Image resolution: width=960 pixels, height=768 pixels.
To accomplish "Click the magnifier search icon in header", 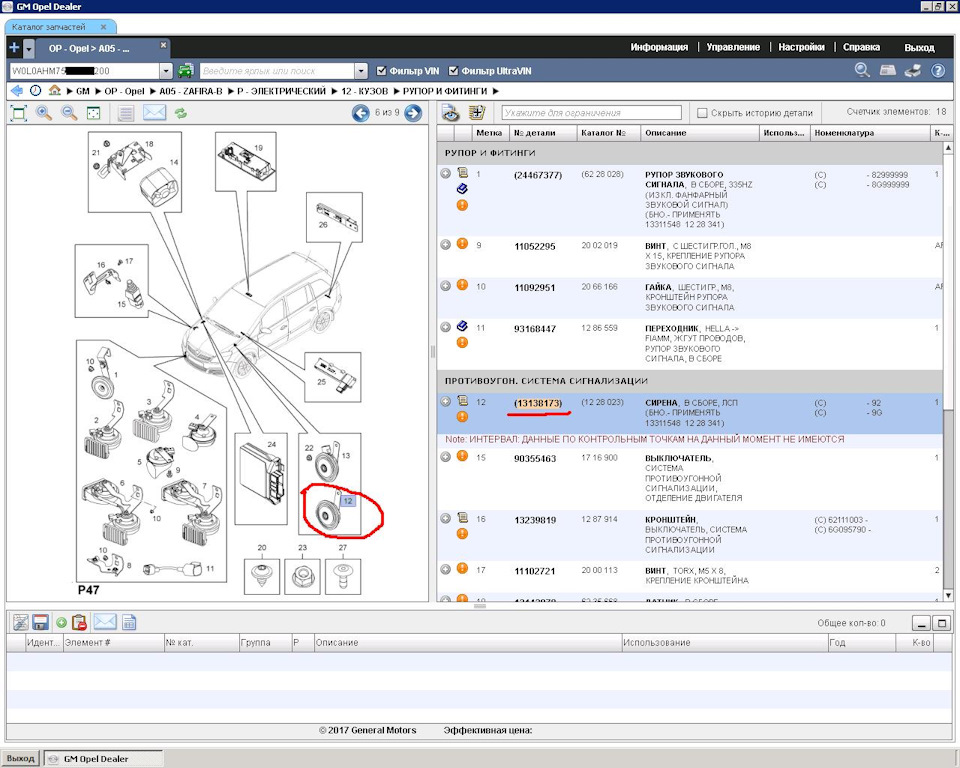I will pos(862,70).
